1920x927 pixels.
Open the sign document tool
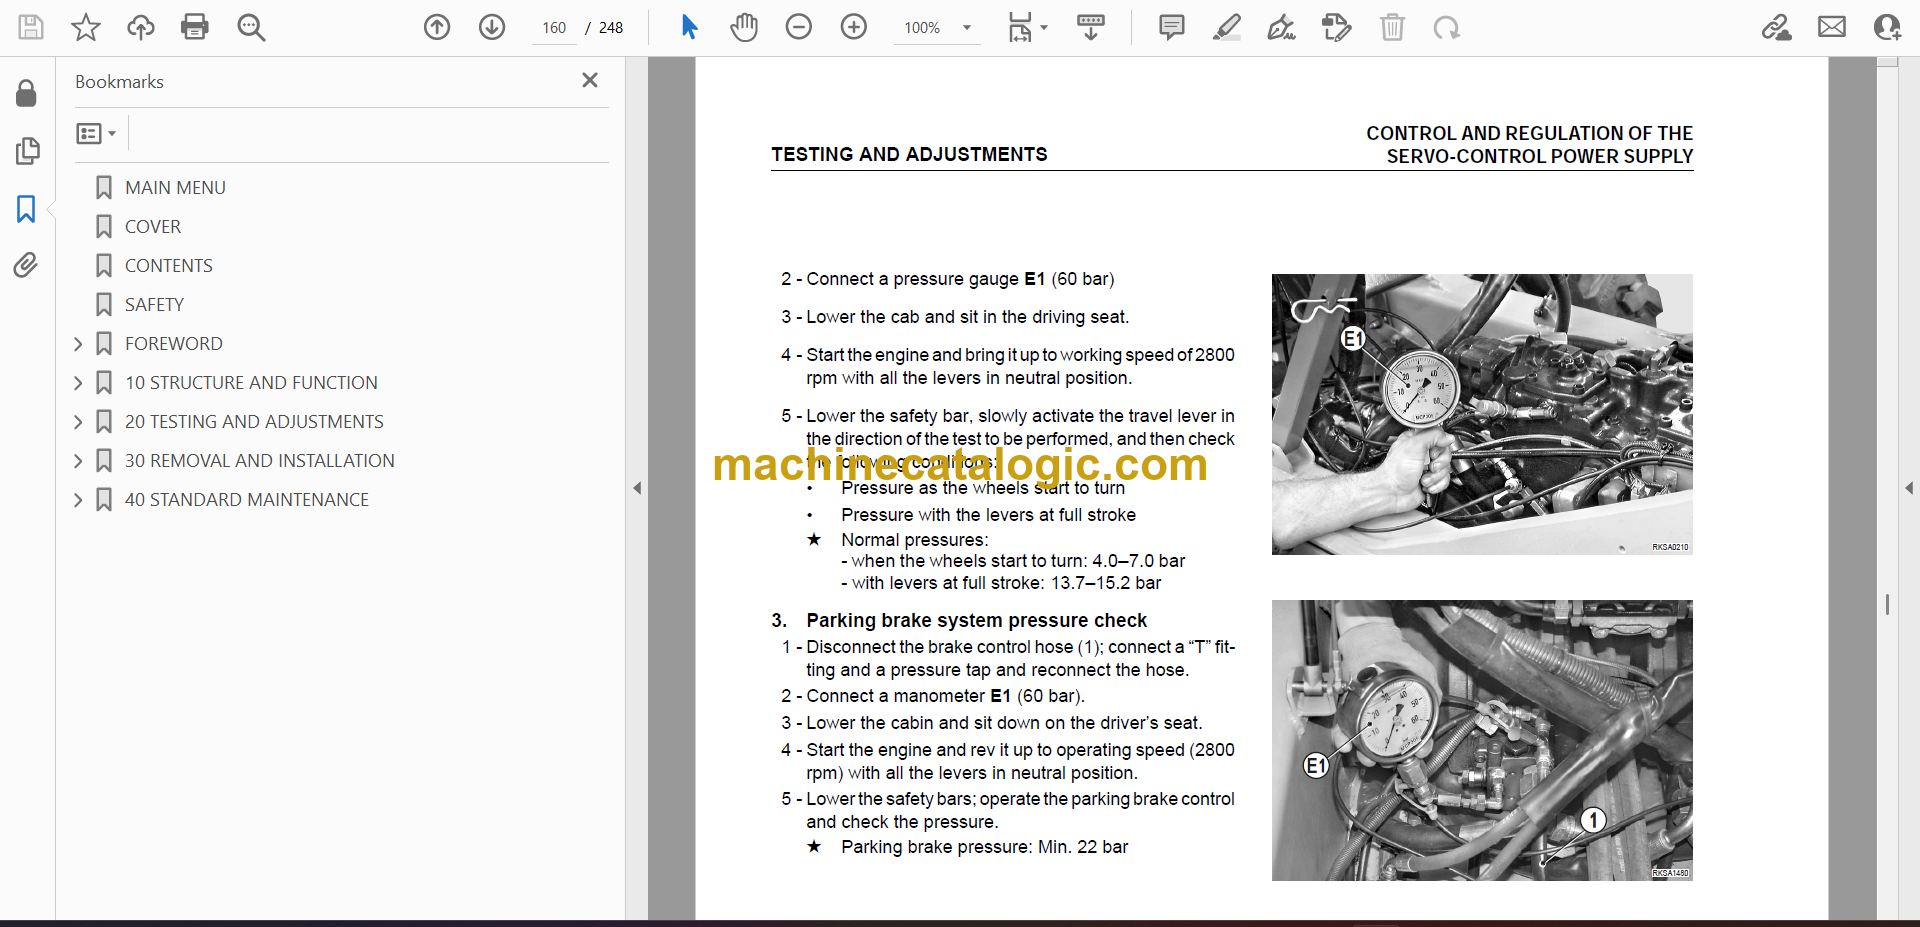1282,27
